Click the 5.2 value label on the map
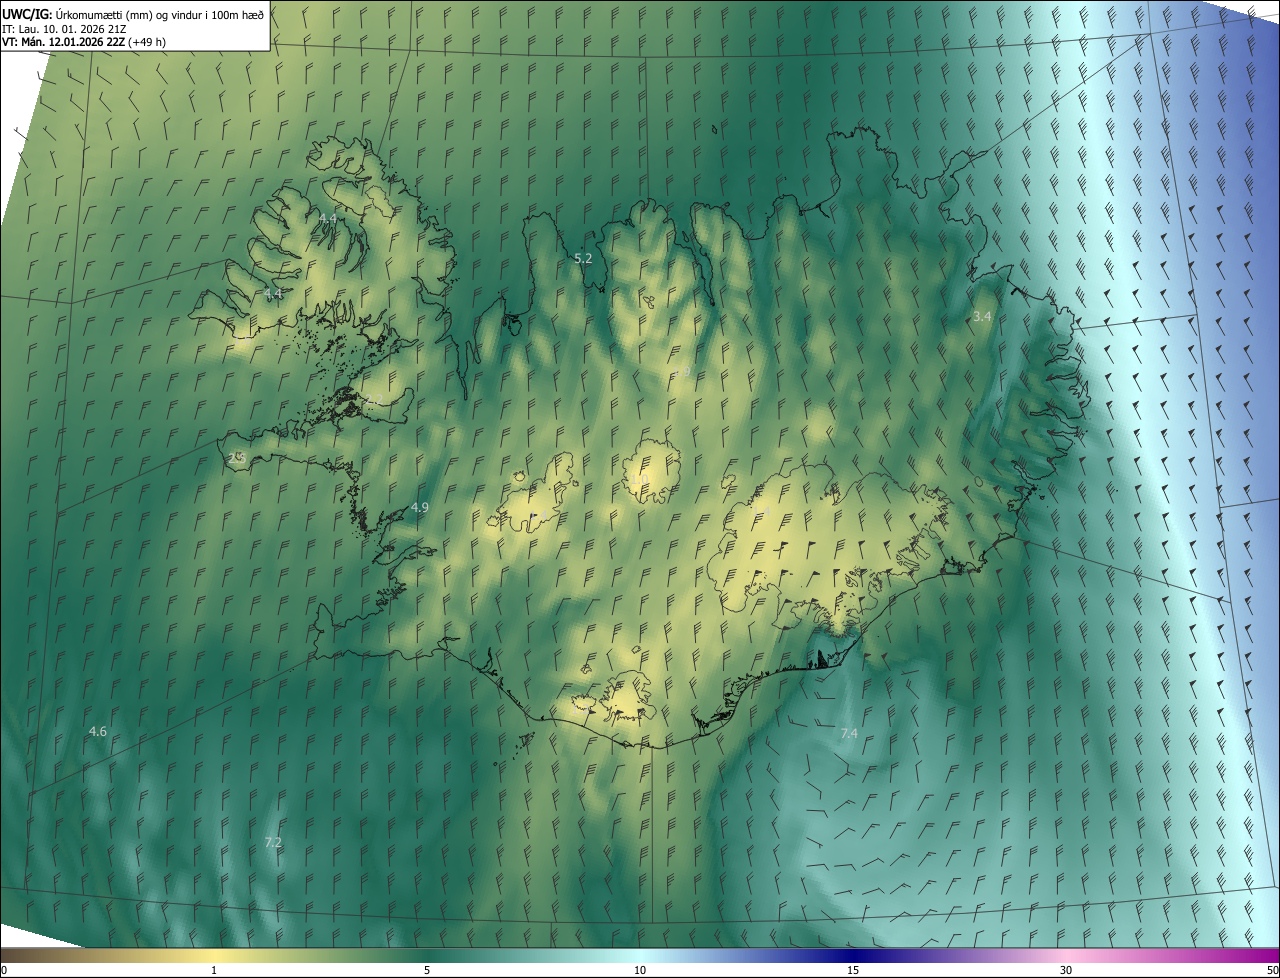The width and height of the screenshot is (1280, 978). (x=583, y=258)
